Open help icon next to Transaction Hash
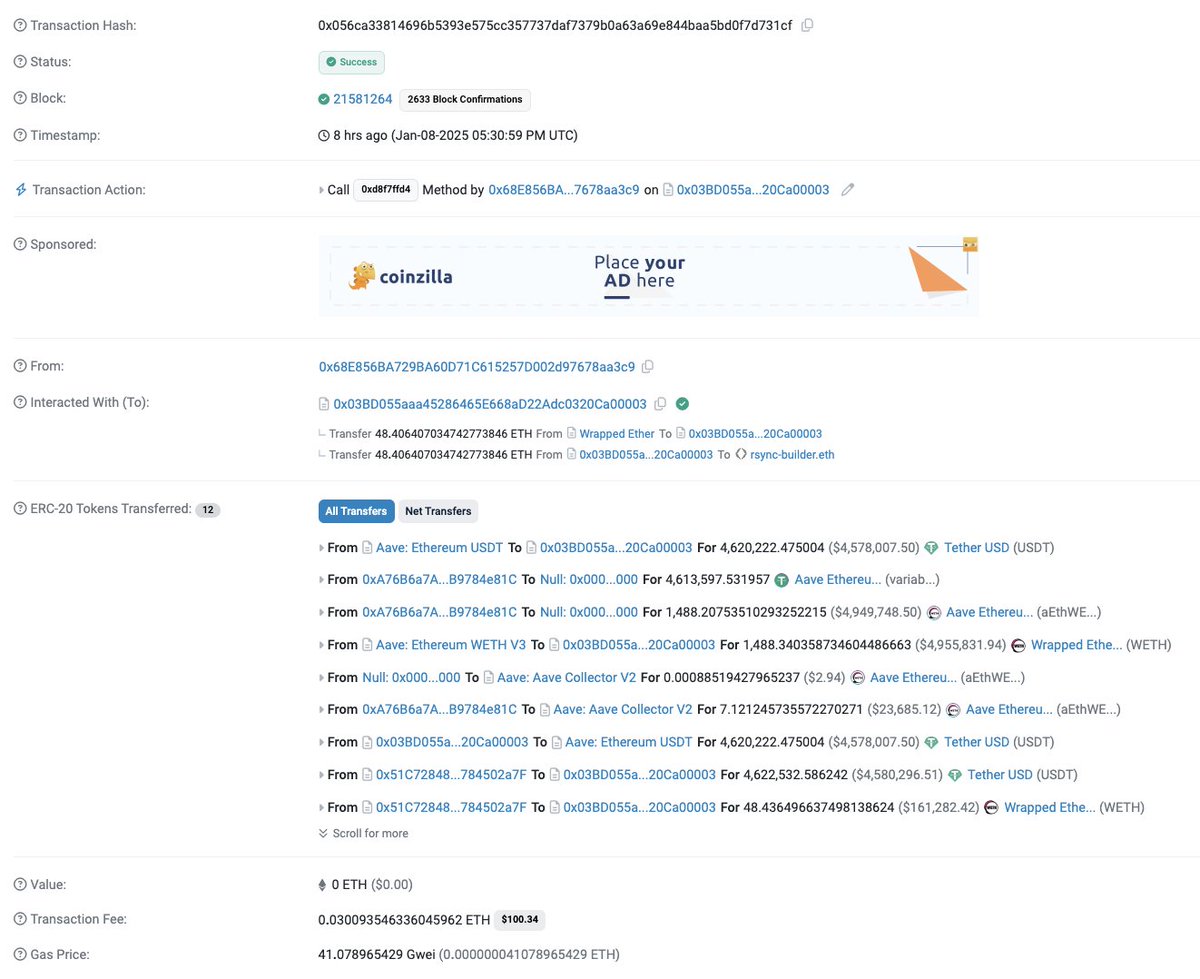1200x979 pixels. point(20,25)
